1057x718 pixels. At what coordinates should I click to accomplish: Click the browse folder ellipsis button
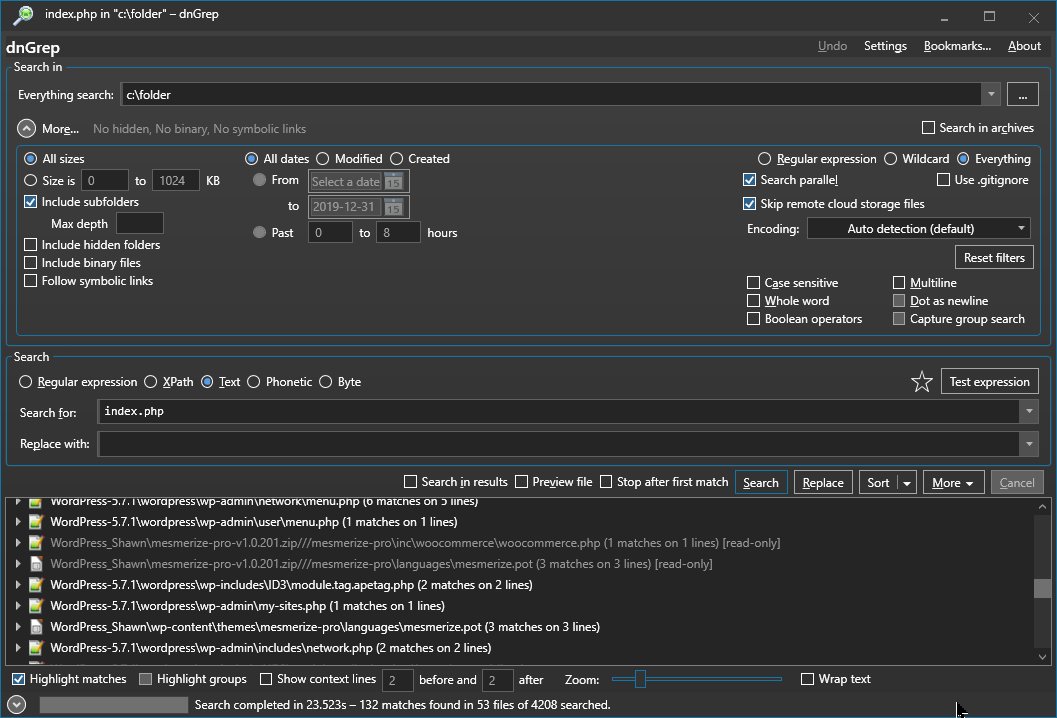coord(1023,94)
